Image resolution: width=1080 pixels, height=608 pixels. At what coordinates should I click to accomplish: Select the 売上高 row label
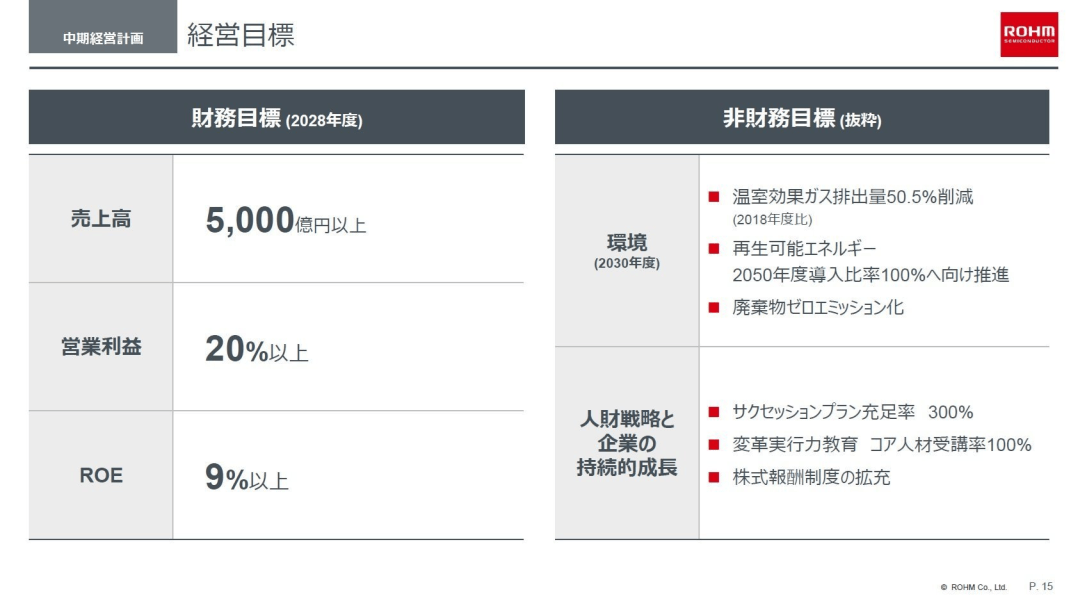tap(101, 219)
